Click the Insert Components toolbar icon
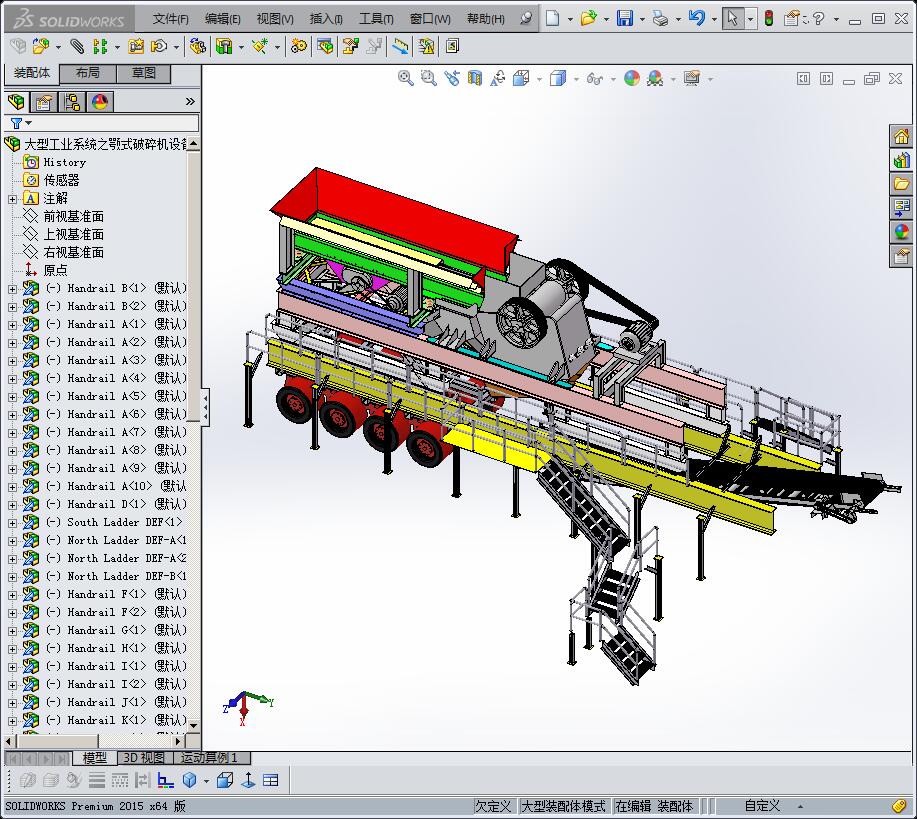Image resolution: width=917 pixels, height=819 pixels. [40, 46]
